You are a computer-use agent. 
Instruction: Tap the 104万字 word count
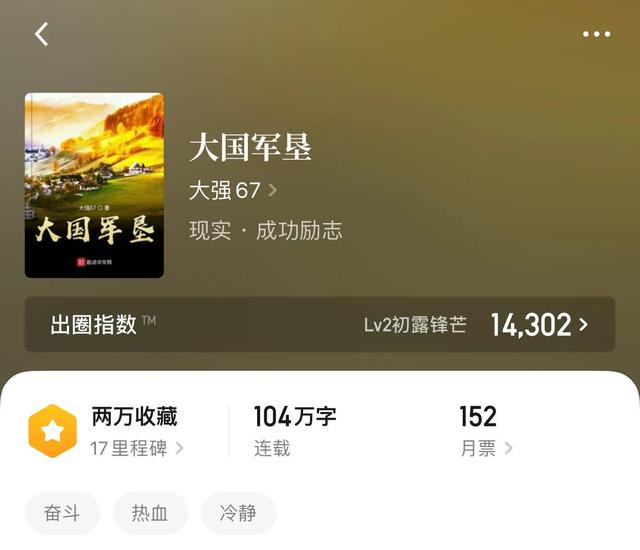click(x=295, y=417)
